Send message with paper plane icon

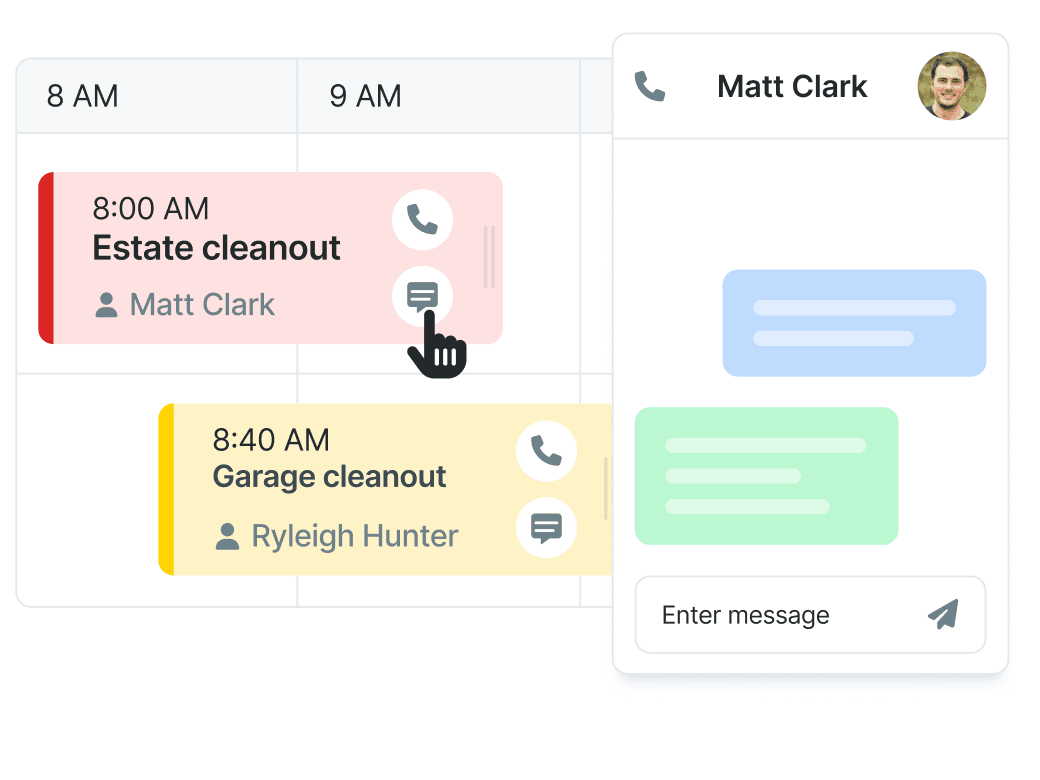point(943,614)
